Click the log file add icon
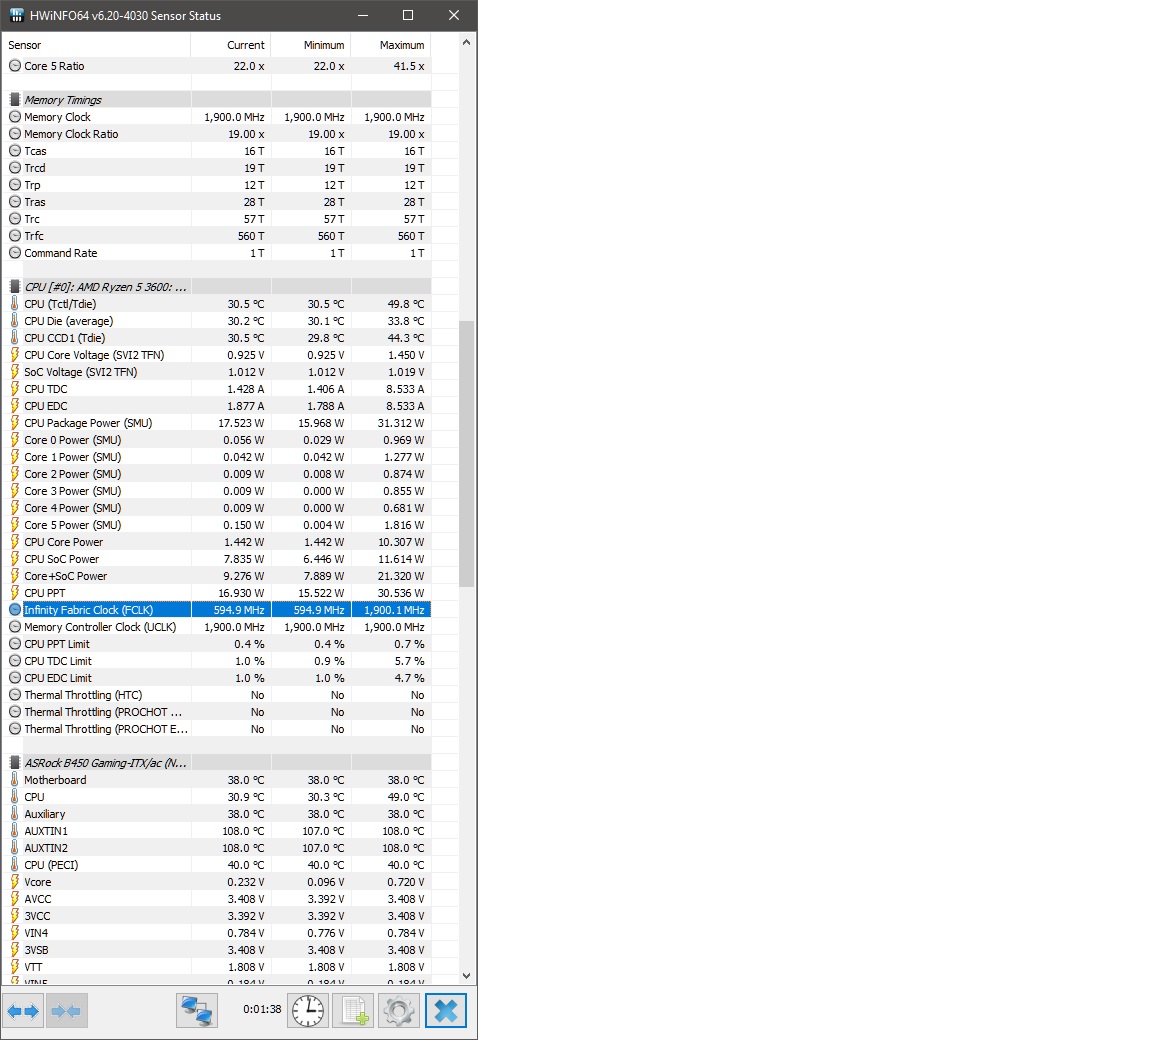This screenshot has height=1040, width=1152. click(x=353, y=1011)
